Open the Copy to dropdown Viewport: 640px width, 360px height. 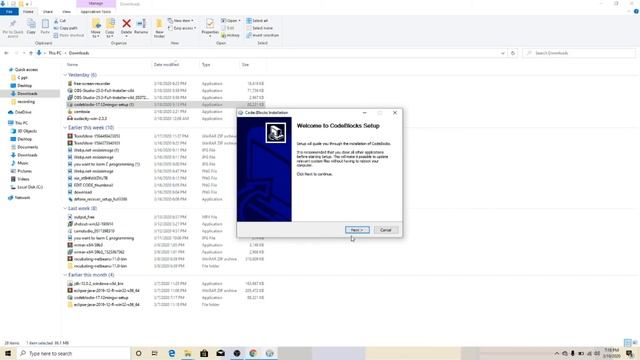(110, 28)
